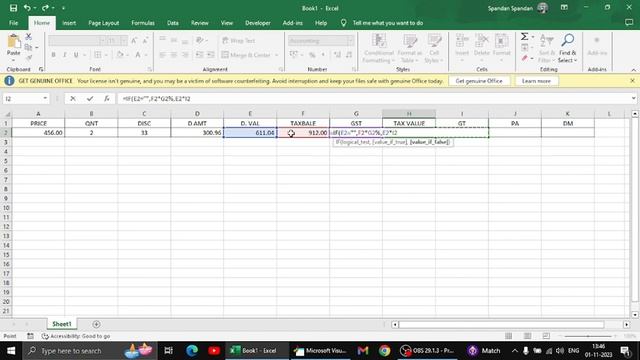Image resolution: width=640 pixels, height=360 pixels.
Task: Toggle Wrap Text
Action: tap(238, 40)
